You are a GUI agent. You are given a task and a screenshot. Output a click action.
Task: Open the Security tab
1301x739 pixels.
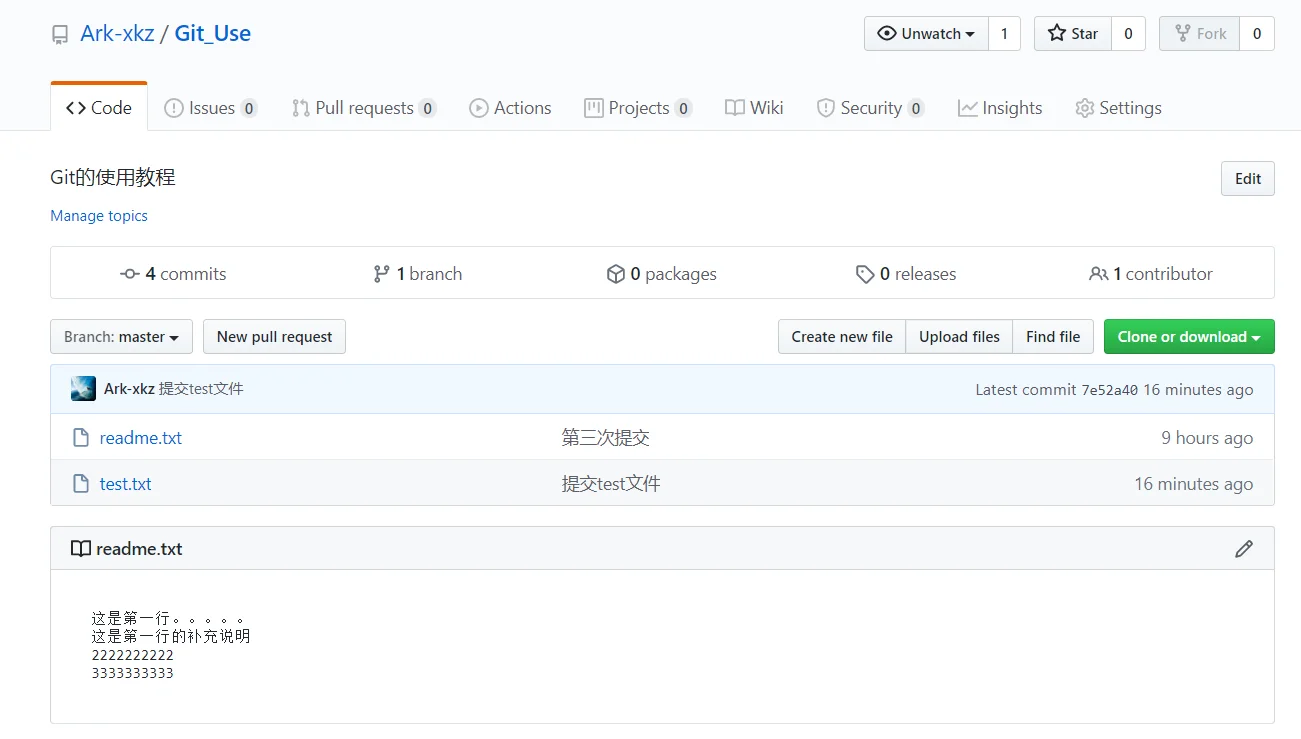[870, 108]
